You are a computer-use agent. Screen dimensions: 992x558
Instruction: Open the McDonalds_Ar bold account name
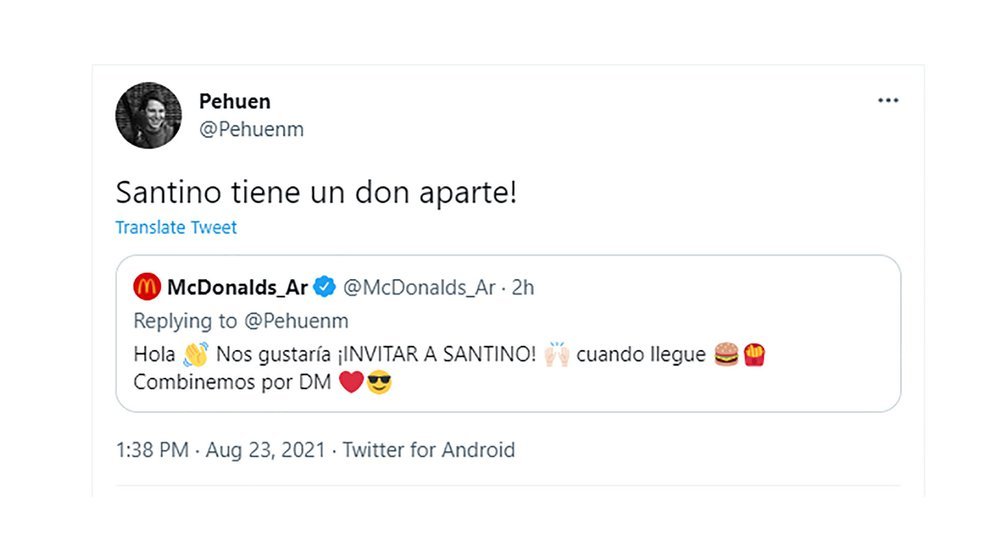[237, 287]
